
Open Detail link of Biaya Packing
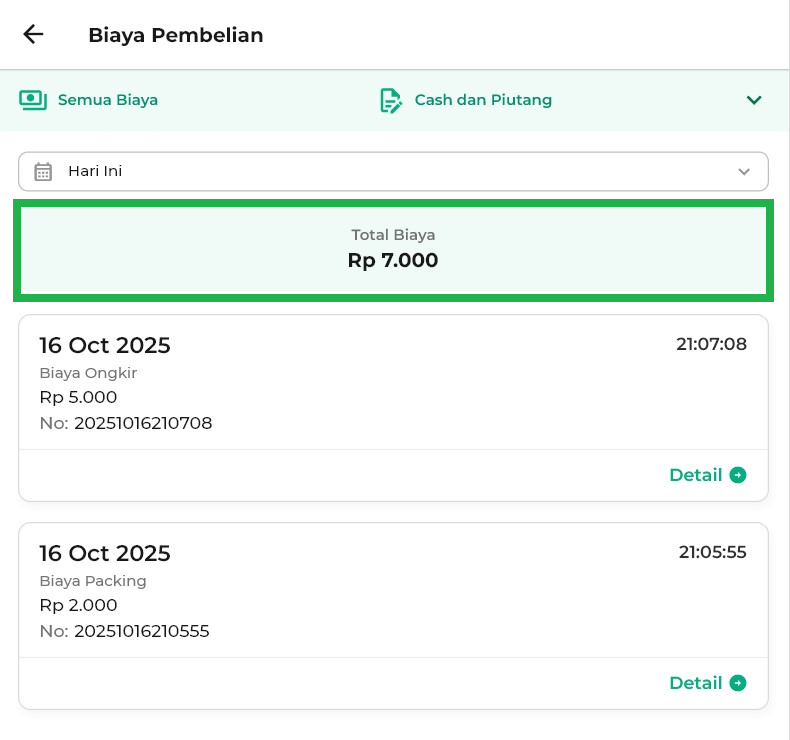point(696,683)
